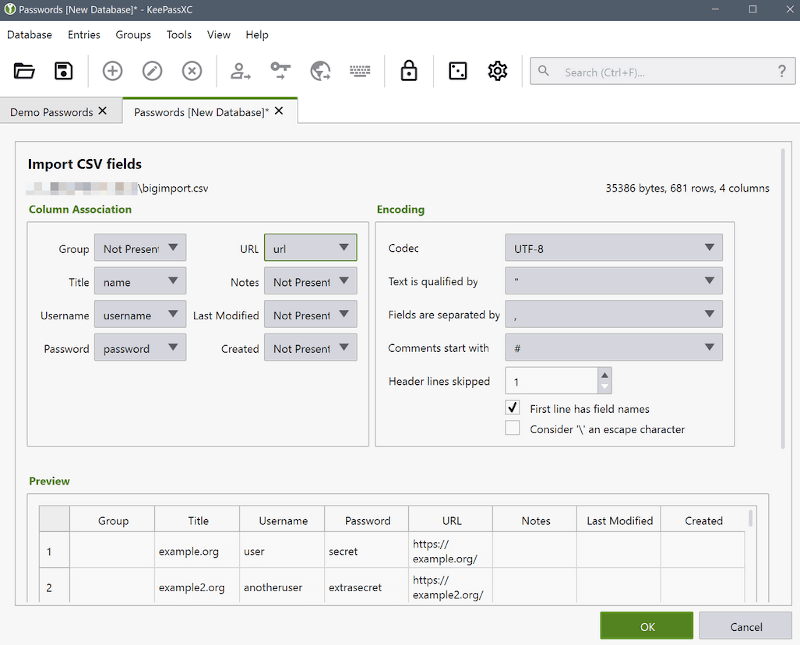Image resolution: width=800 pixels, height=645 pixels.
Task: Copy password with the key icon
Action: coord(280,71)
